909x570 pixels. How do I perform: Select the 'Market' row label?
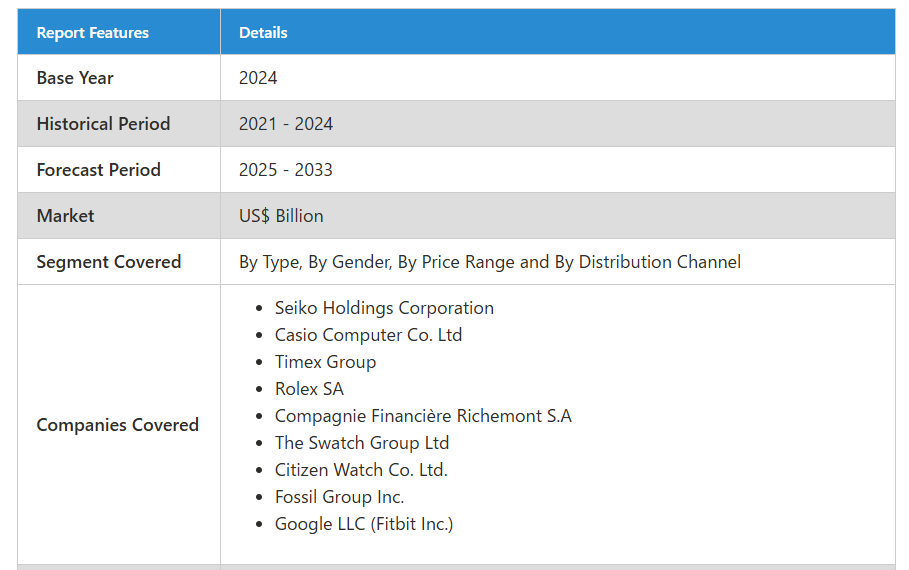pyautogui.click(x=65, y=216)
